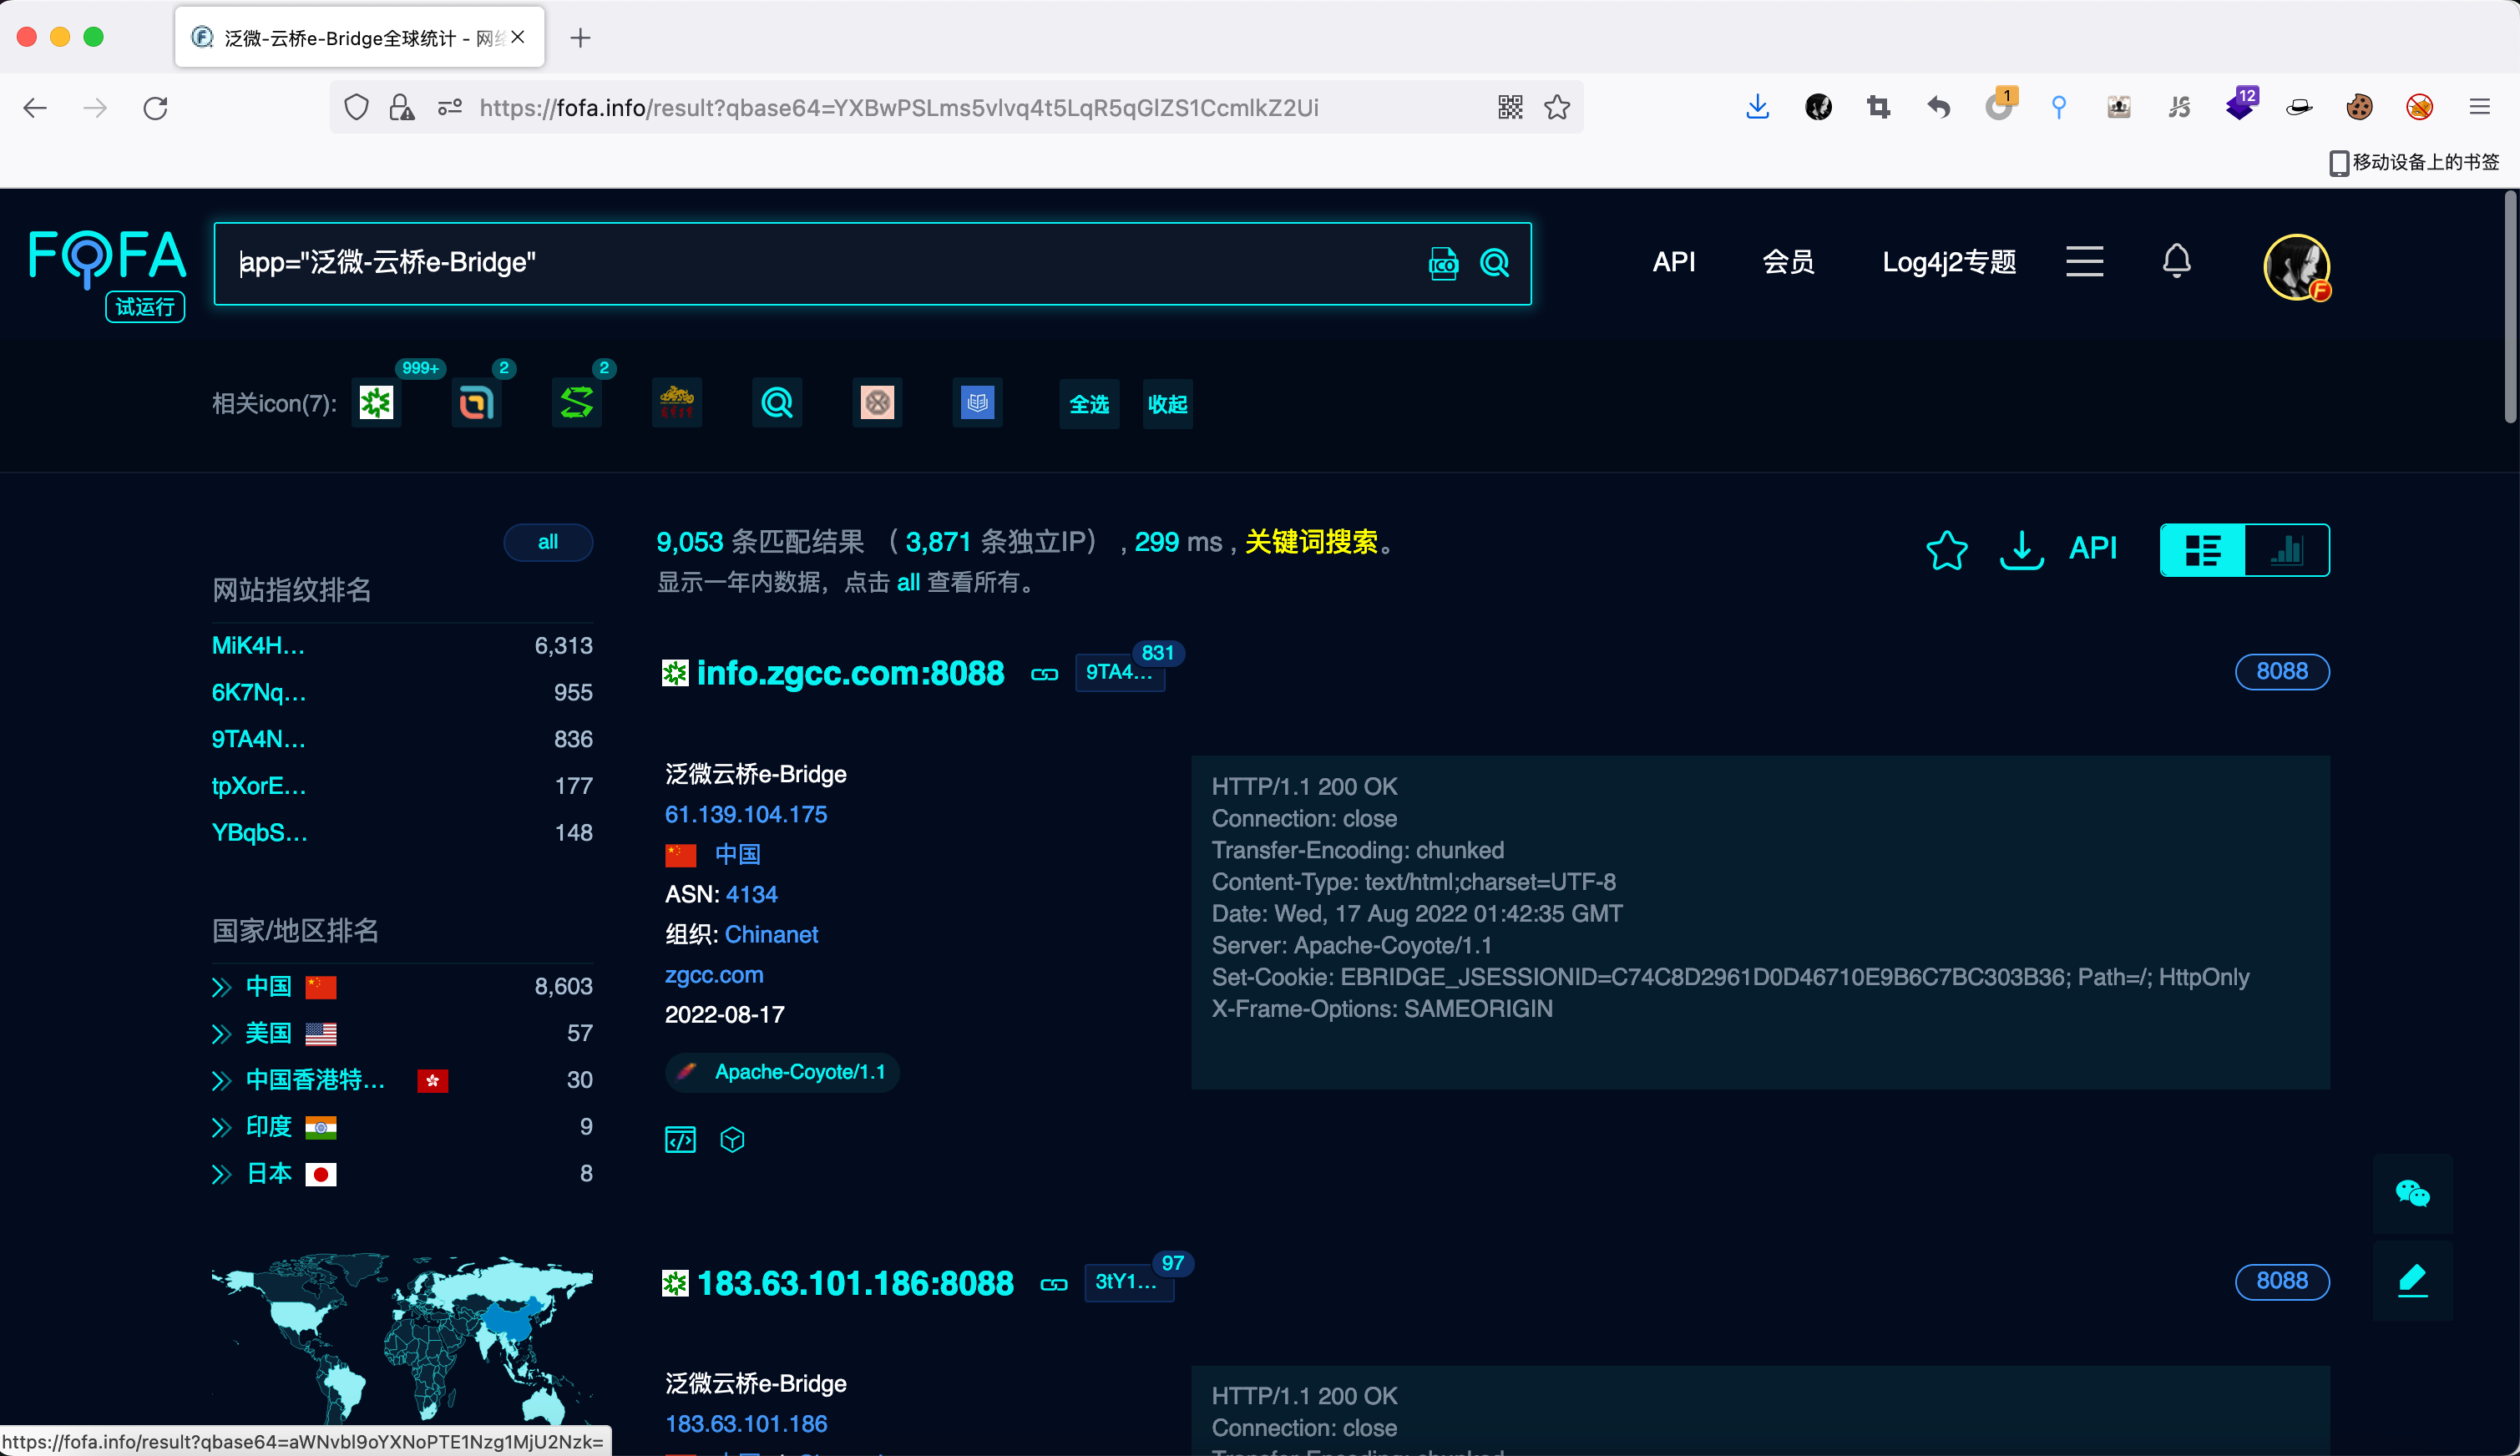Click the browser address bar URL

coord(900,107)
